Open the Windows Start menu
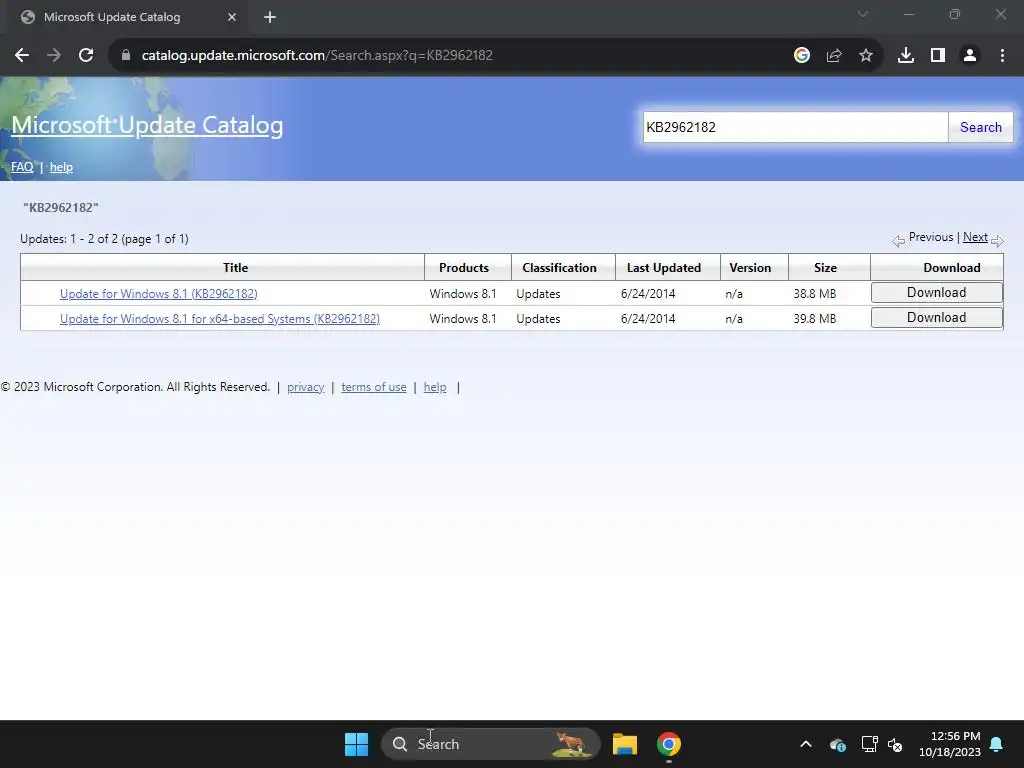Viewport: 1024px width, 768px height. [357, 744]
